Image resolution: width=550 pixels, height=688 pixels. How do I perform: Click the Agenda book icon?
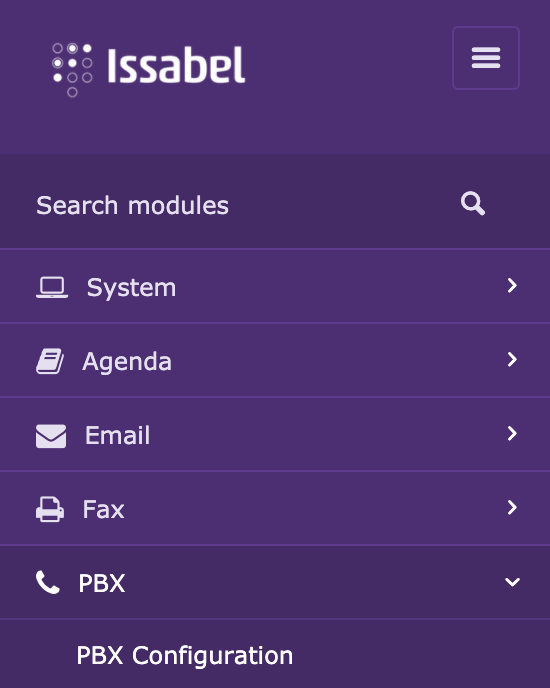pyautogui.click(x=50, y=361)
